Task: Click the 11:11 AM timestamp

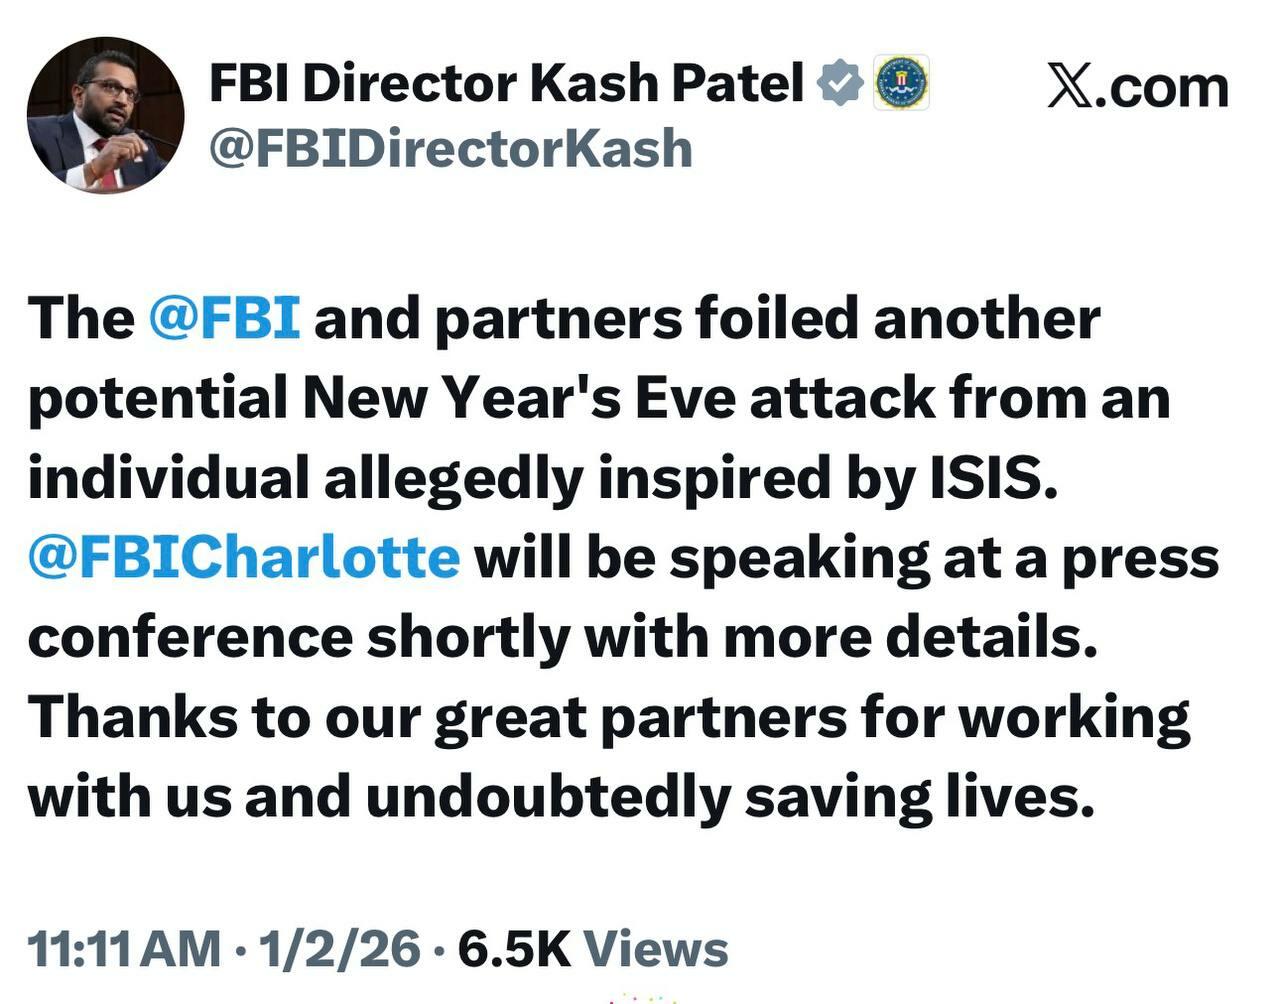Action: [x=124, y=949]
